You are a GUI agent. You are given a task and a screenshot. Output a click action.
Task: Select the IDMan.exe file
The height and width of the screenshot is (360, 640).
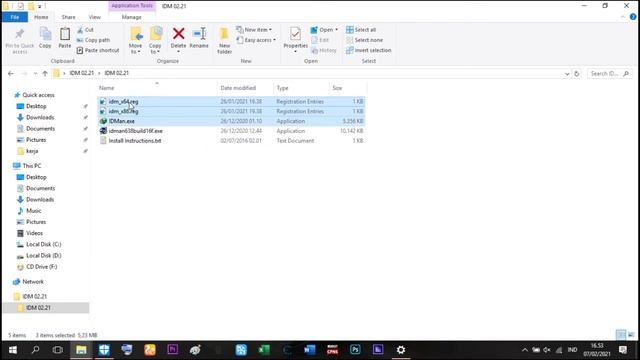pyautogui.click(x=122, y=121)
